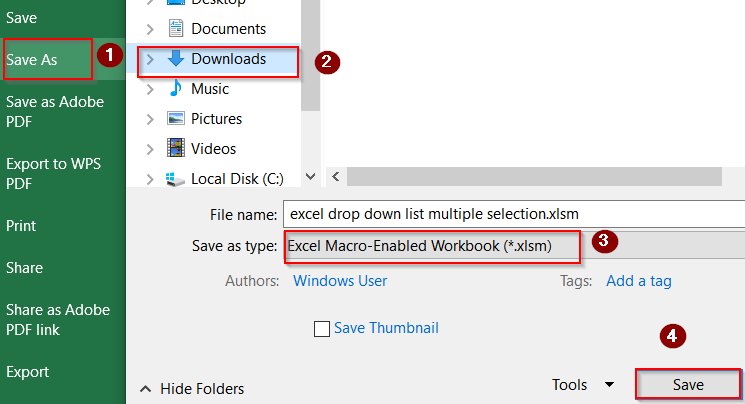Expand the Local Disk (C:) chevron
The image size is (745, 404).
[150, 180]
